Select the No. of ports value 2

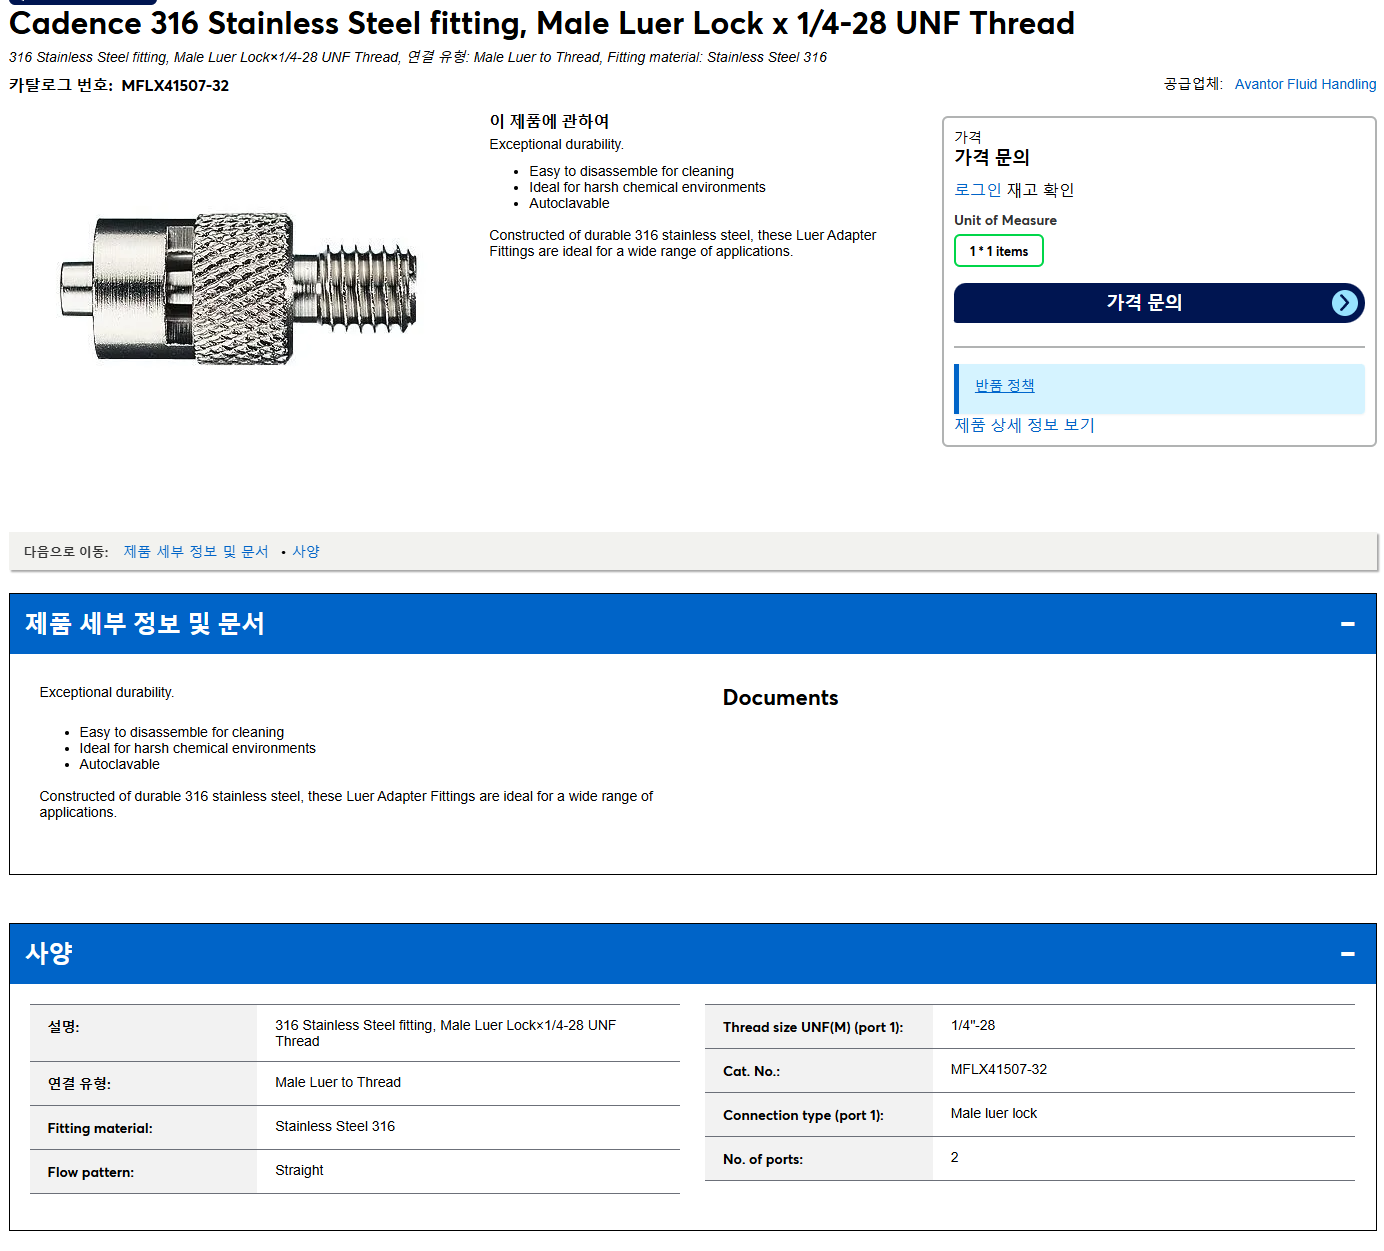(955, 1158)
